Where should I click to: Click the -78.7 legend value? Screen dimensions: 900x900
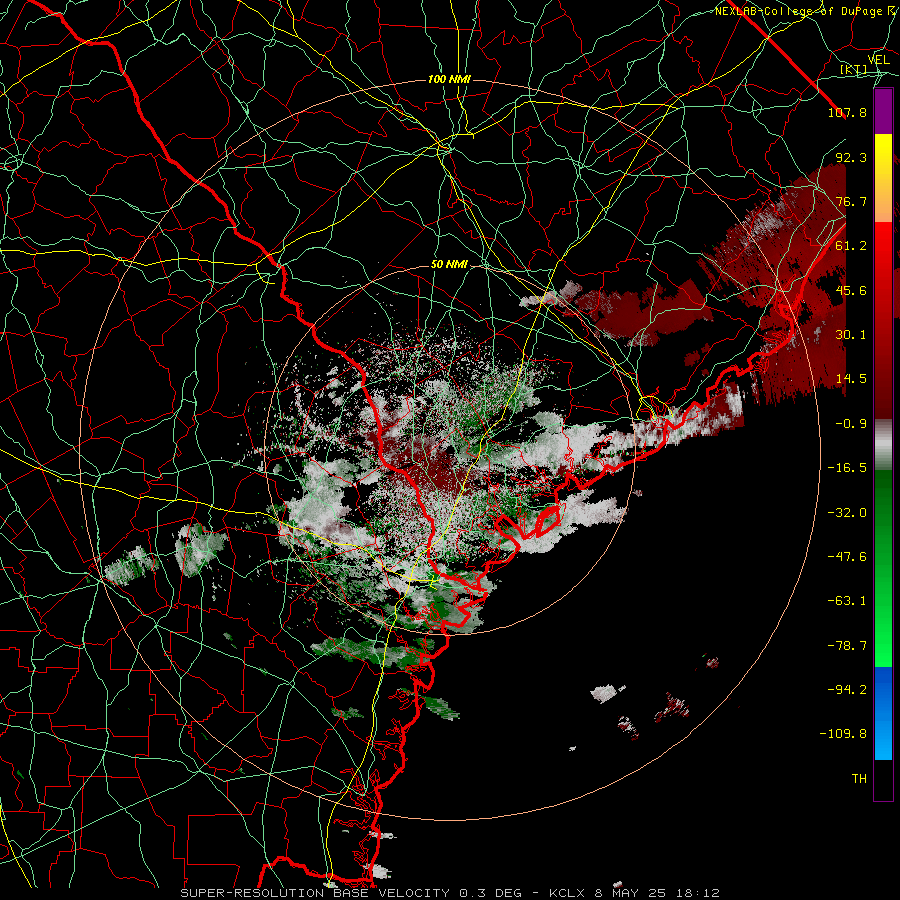pyautogui.click(x=847, y=646)
